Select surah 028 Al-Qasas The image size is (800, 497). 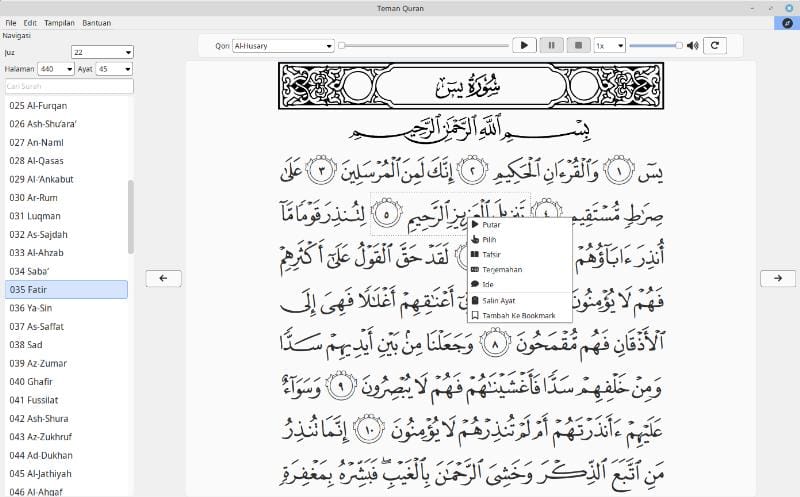point(66,161)
